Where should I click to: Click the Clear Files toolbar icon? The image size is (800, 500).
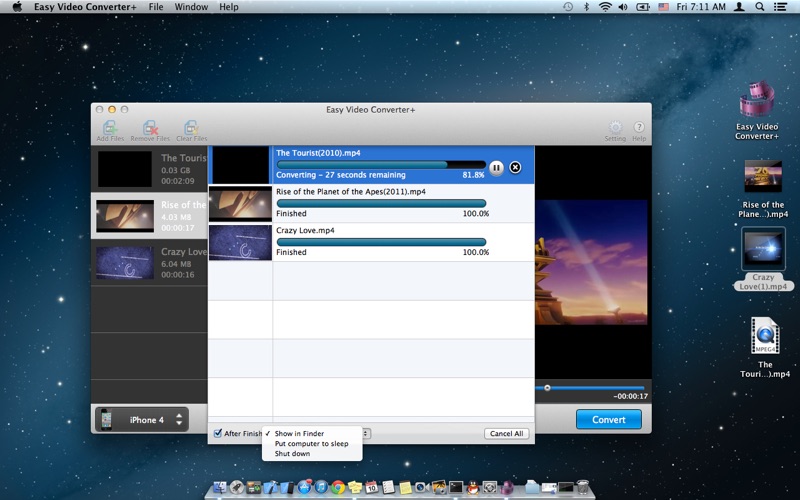191,131
